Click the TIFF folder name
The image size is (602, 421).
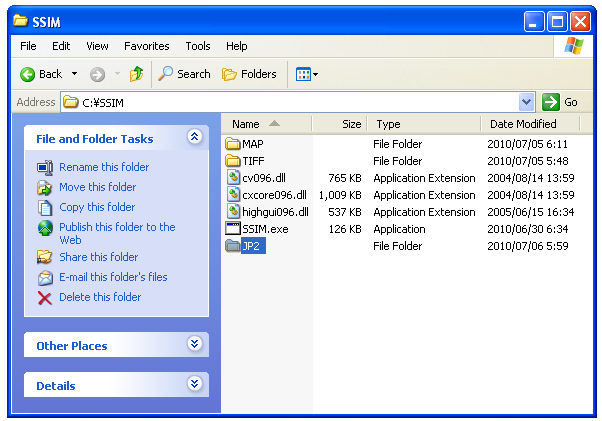click(253, 161)
